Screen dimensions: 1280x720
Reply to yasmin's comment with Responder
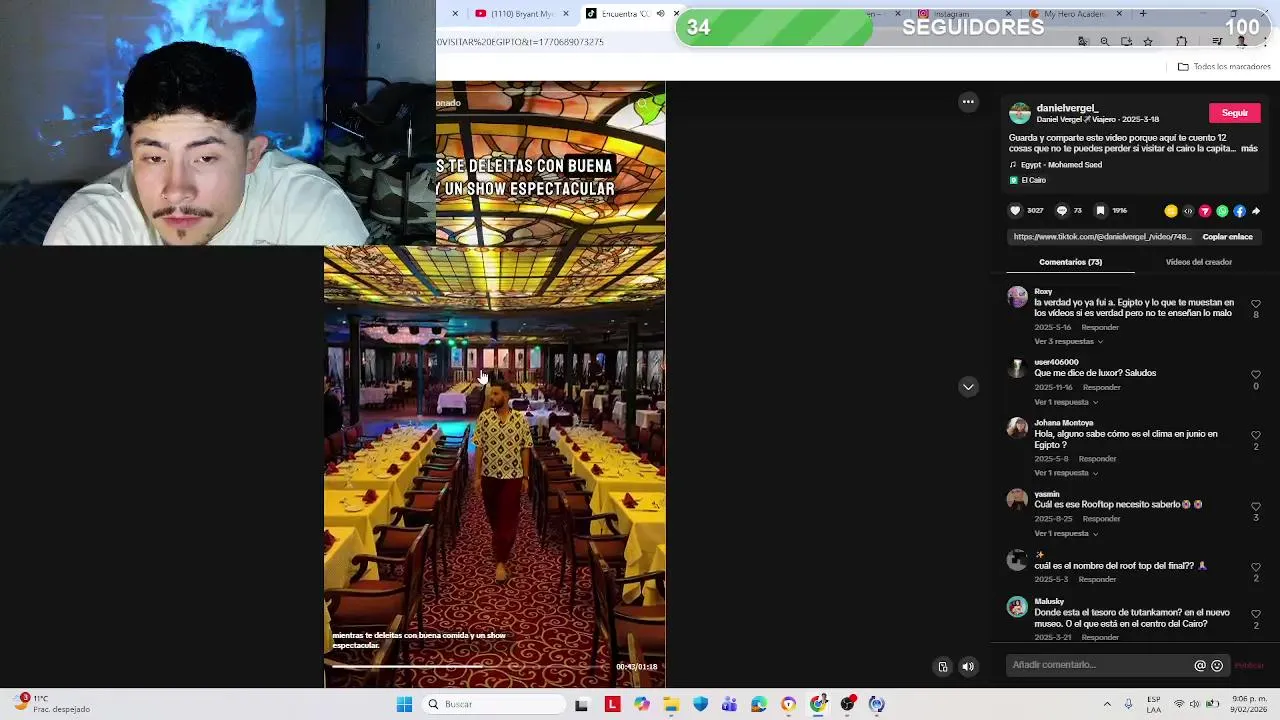tap(1102, 519)
